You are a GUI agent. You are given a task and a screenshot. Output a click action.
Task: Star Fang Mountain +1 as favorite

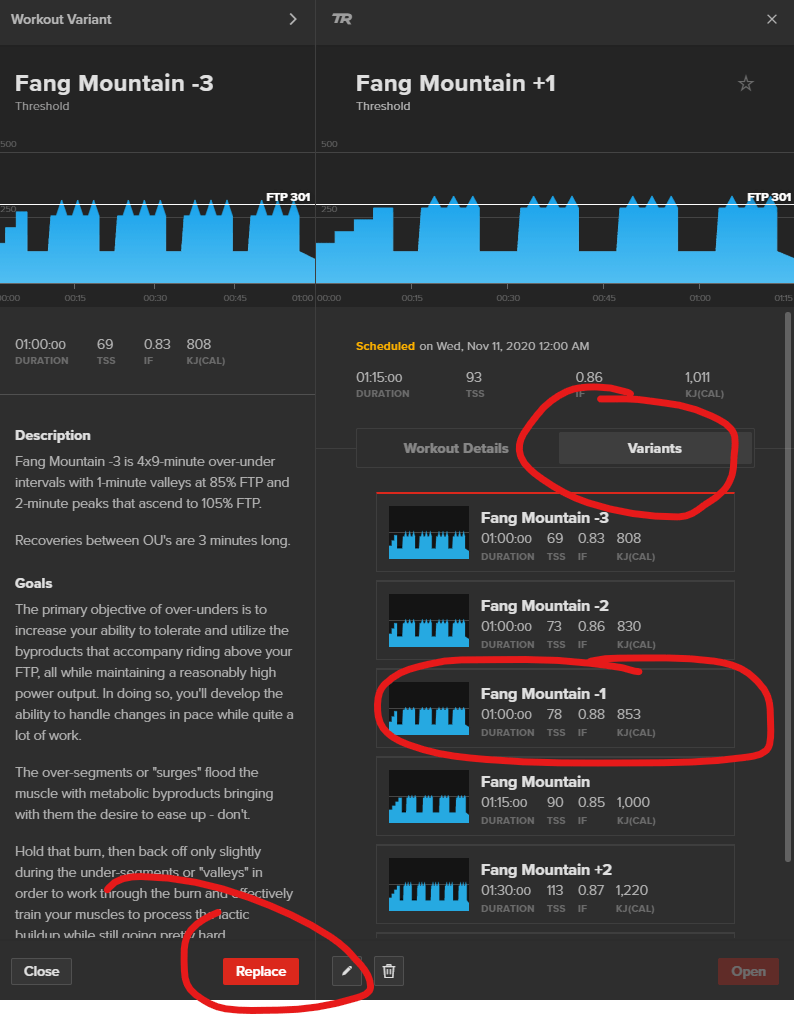tap(745, 84)
